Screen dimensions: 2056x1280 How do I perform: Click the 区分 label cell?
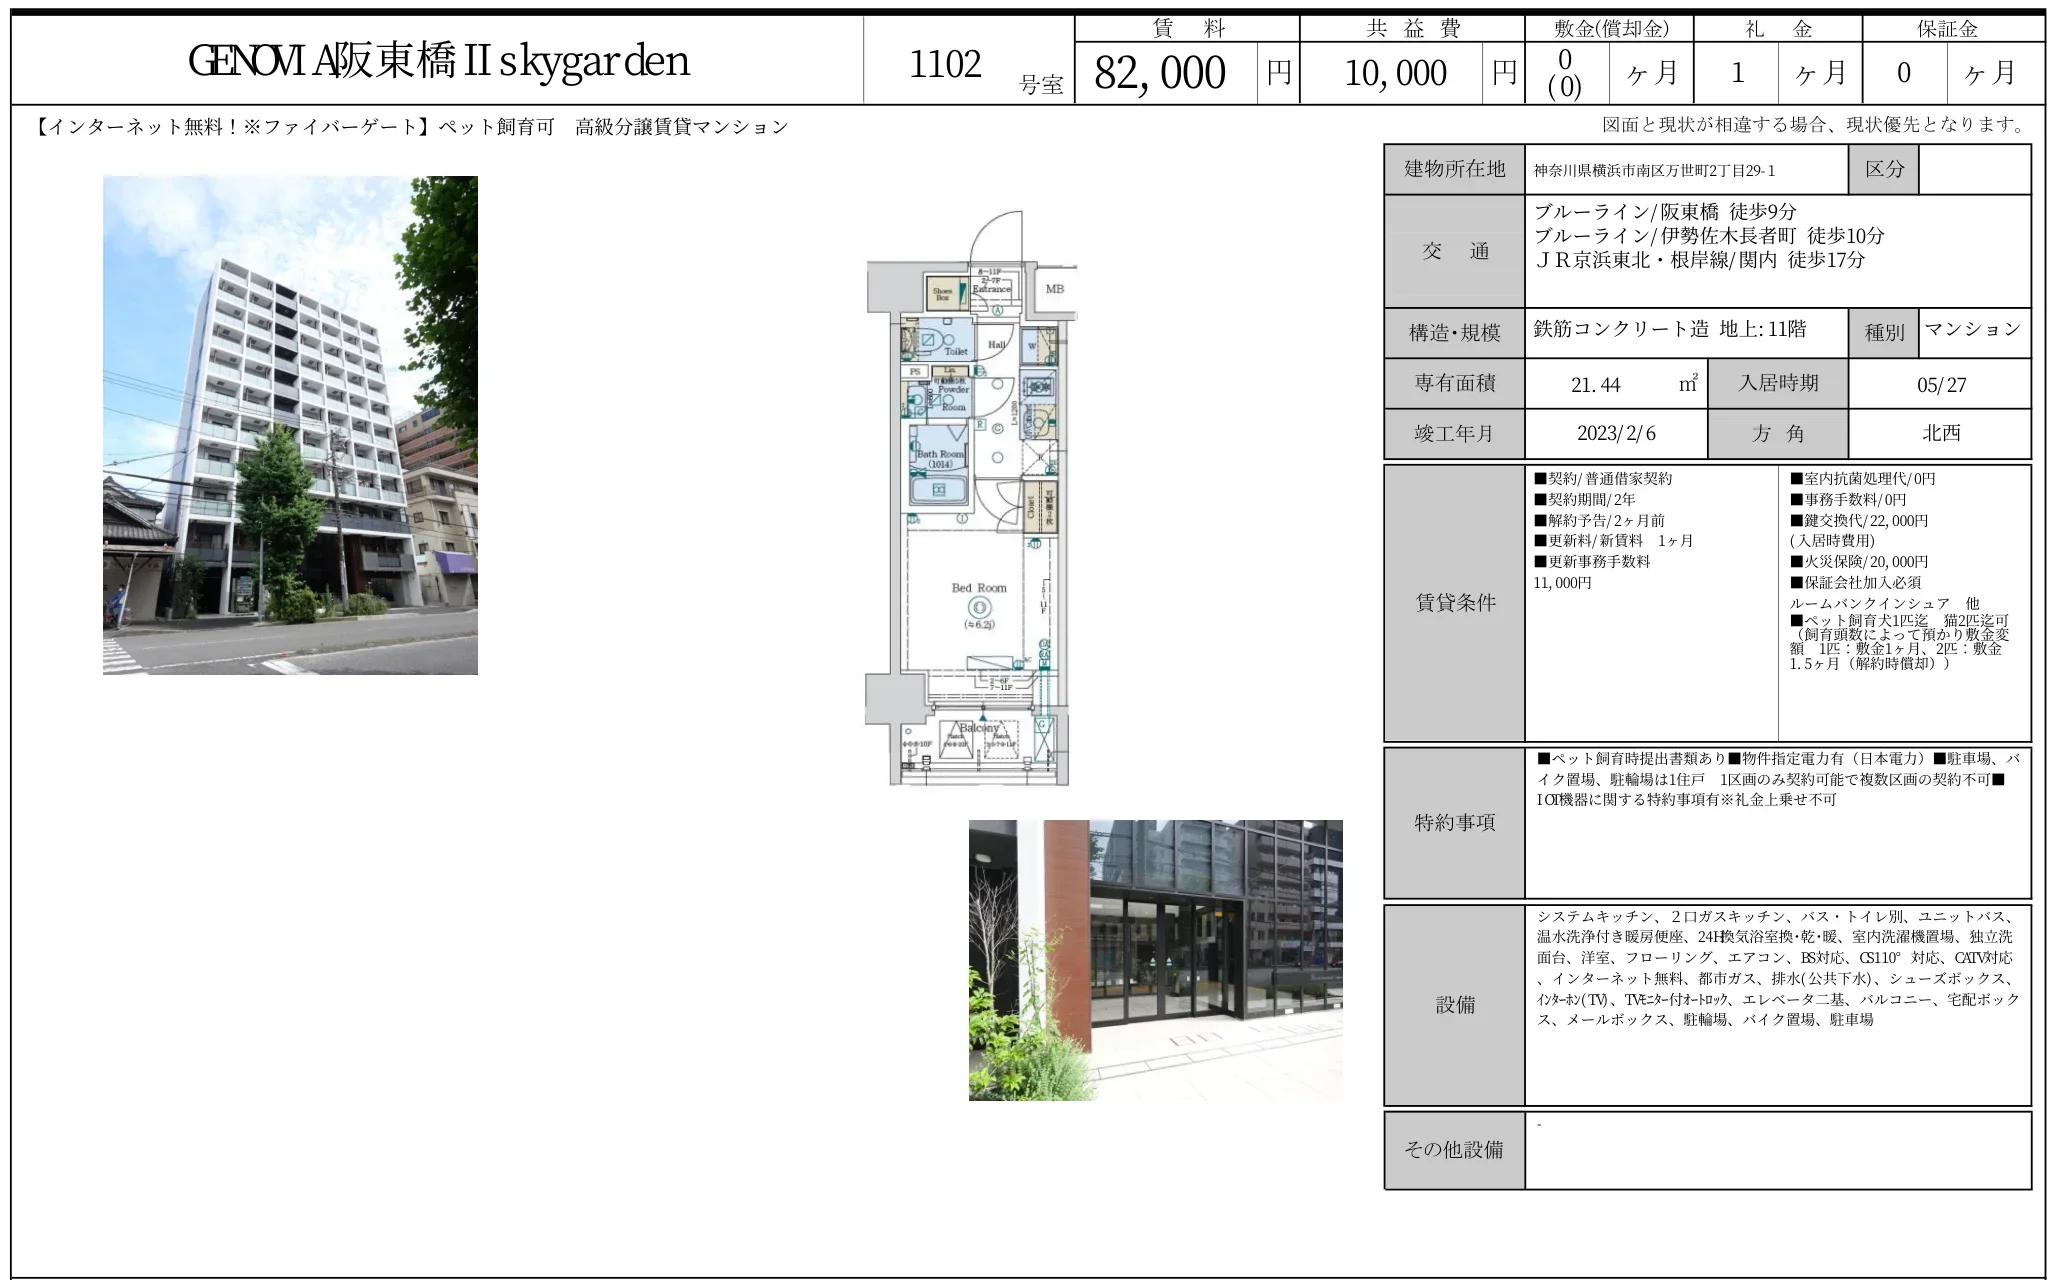(1884, 169)
